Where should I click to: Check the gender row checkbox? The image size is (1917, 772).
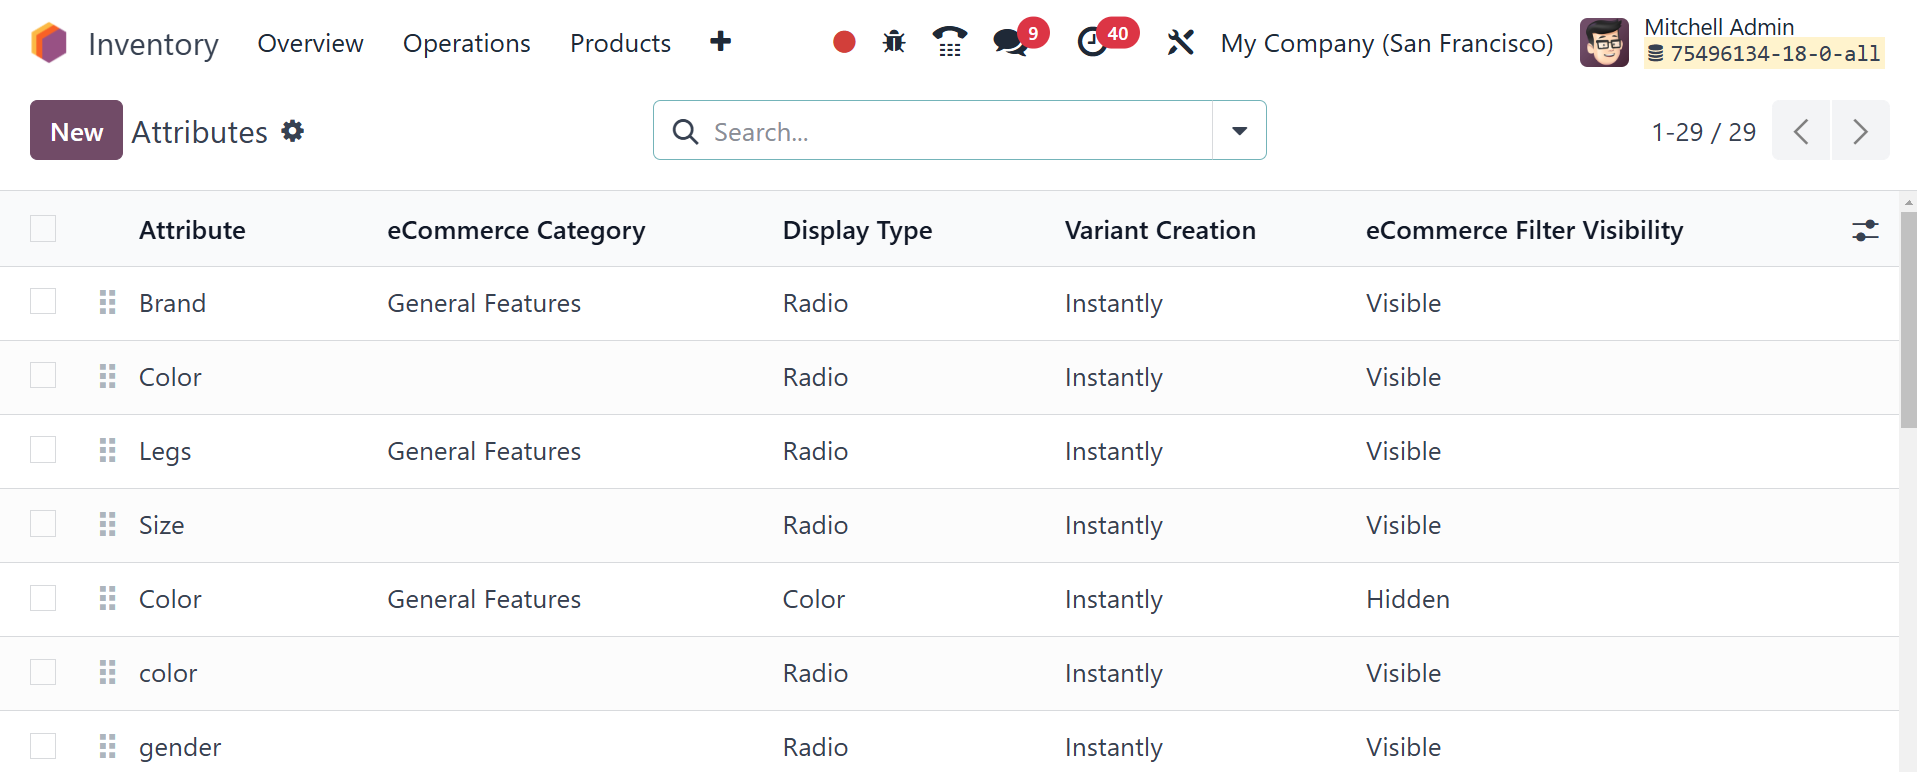click(43, 746)
